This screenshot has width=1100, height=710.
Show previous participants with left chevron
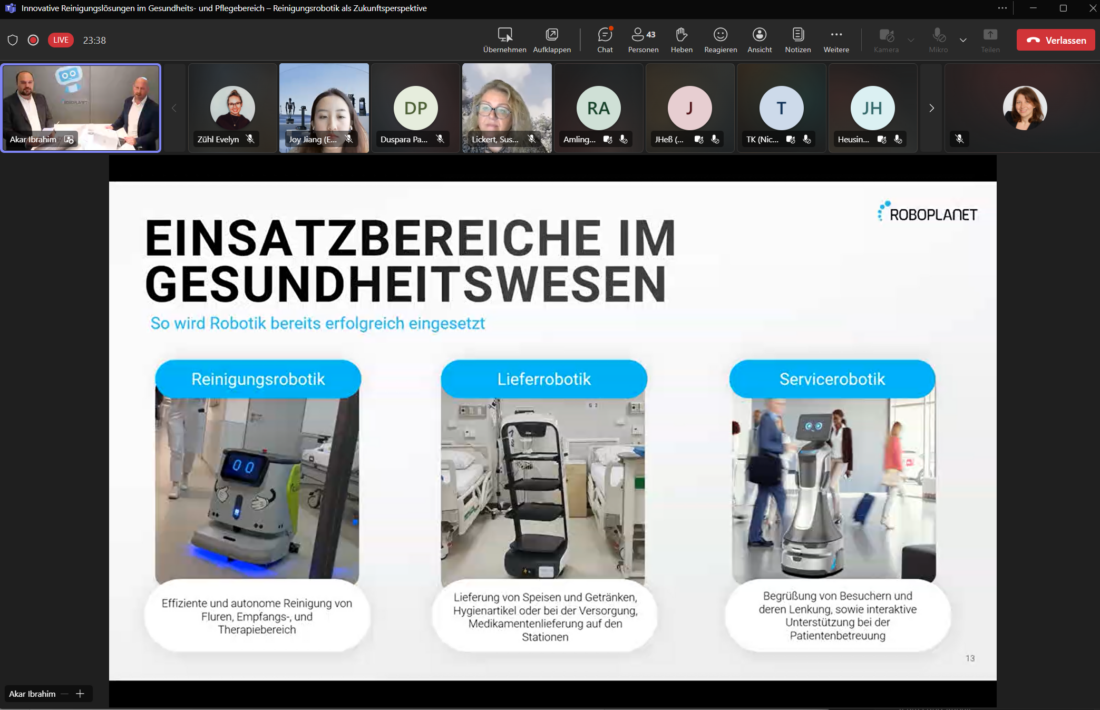pyautogui.click(x=174, y=108)
